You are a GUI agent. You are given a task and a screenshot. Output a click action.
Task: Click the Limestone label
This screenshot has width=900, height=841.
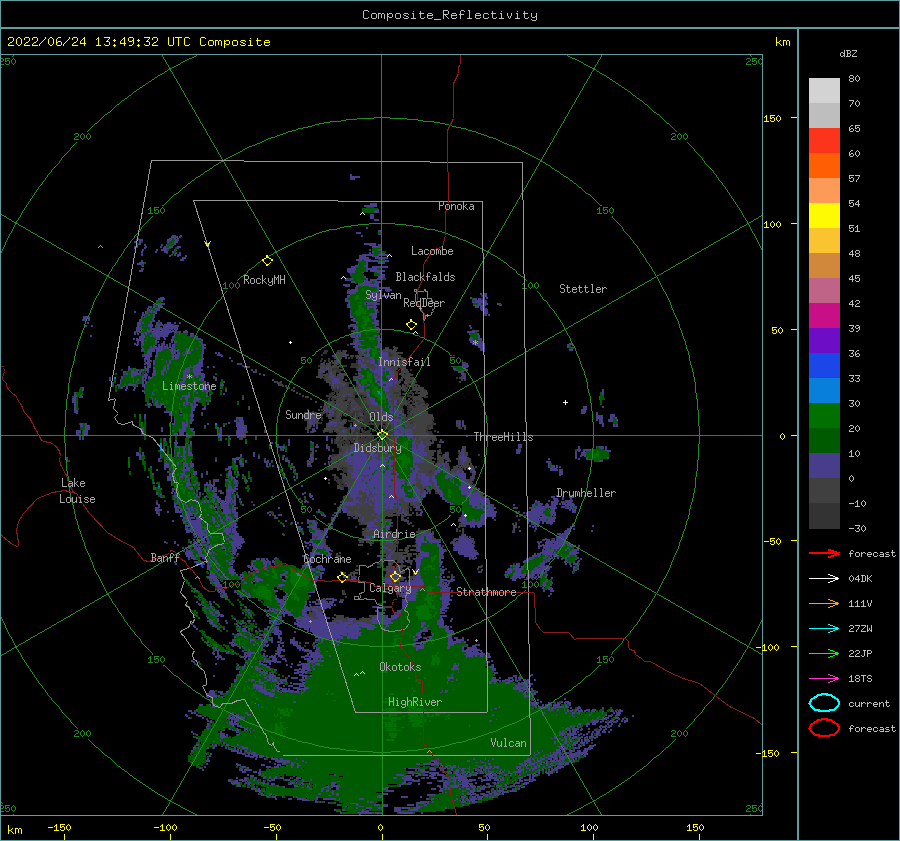tap(189, 386)
